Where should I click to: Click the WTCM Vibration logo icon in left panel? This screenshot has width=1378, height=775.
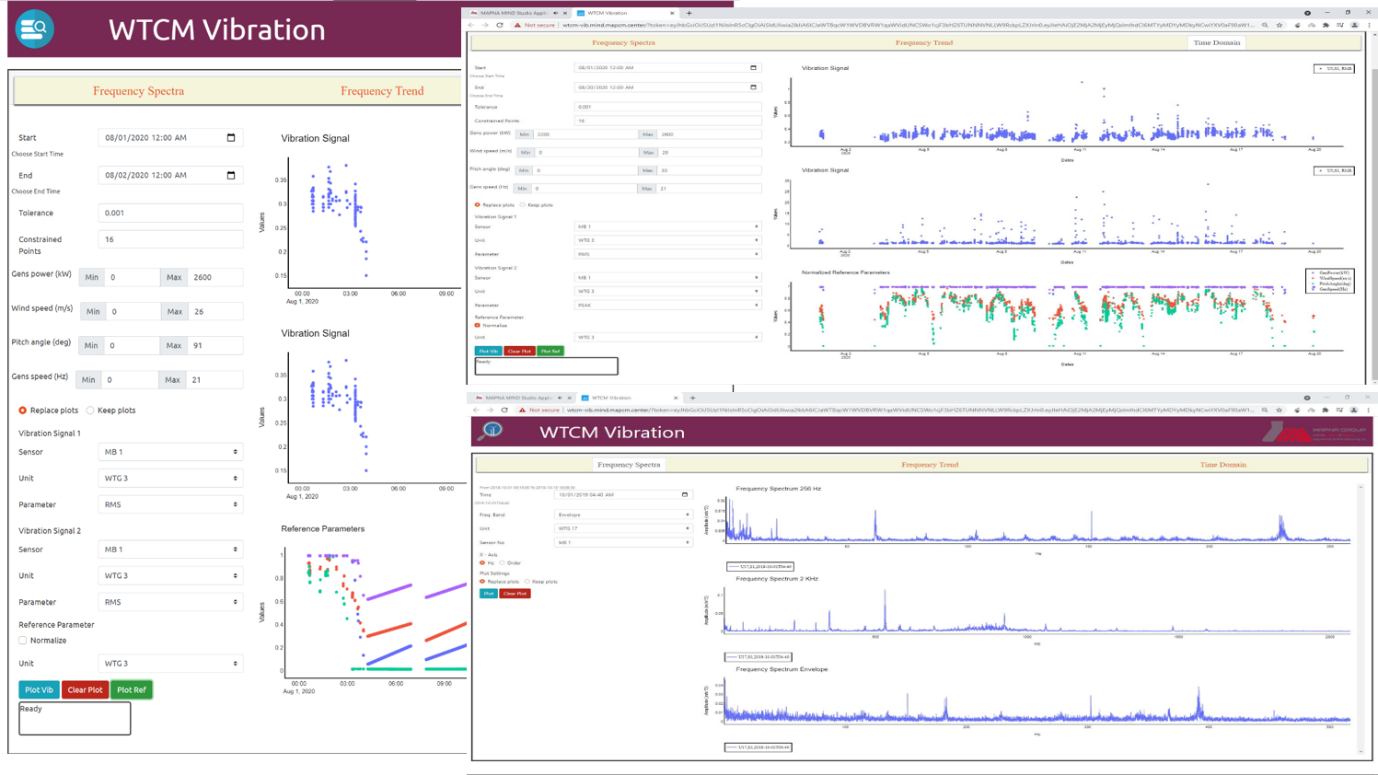click(36, 28)
